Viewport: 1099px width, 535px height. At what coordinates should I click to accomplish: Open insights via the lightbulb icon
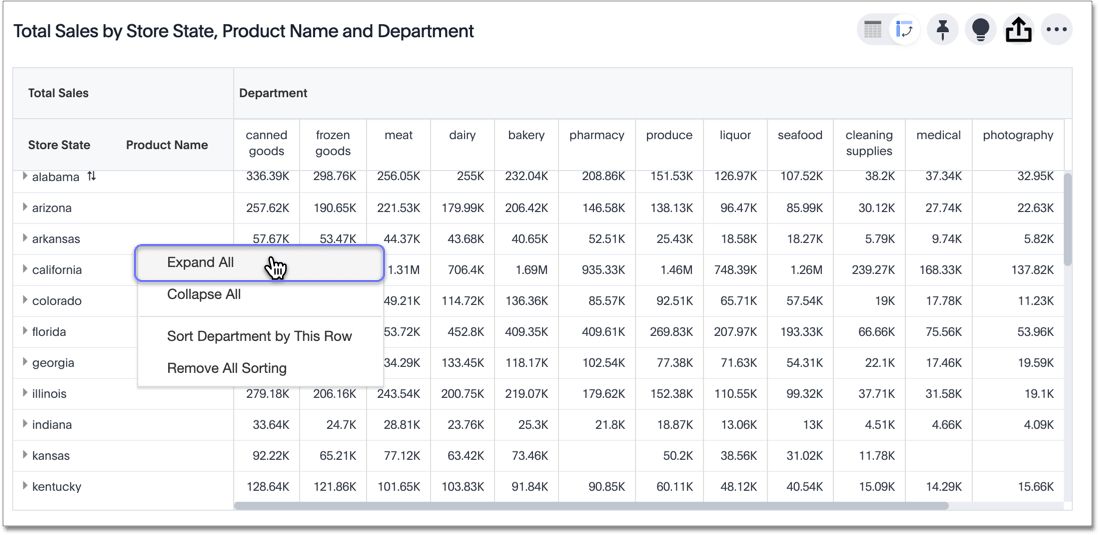[x=980, y=30]
